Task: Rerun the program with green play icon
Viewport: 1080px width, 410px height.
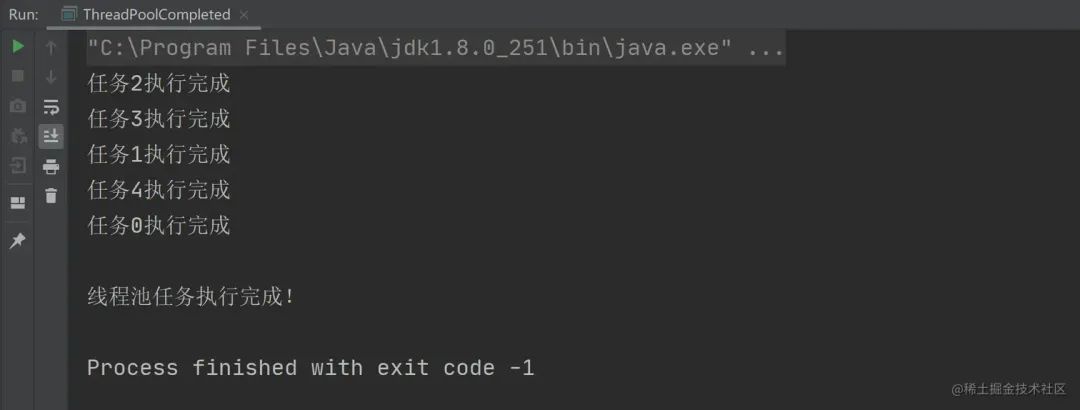Action: pyautogui.click(x=19, y=47)
